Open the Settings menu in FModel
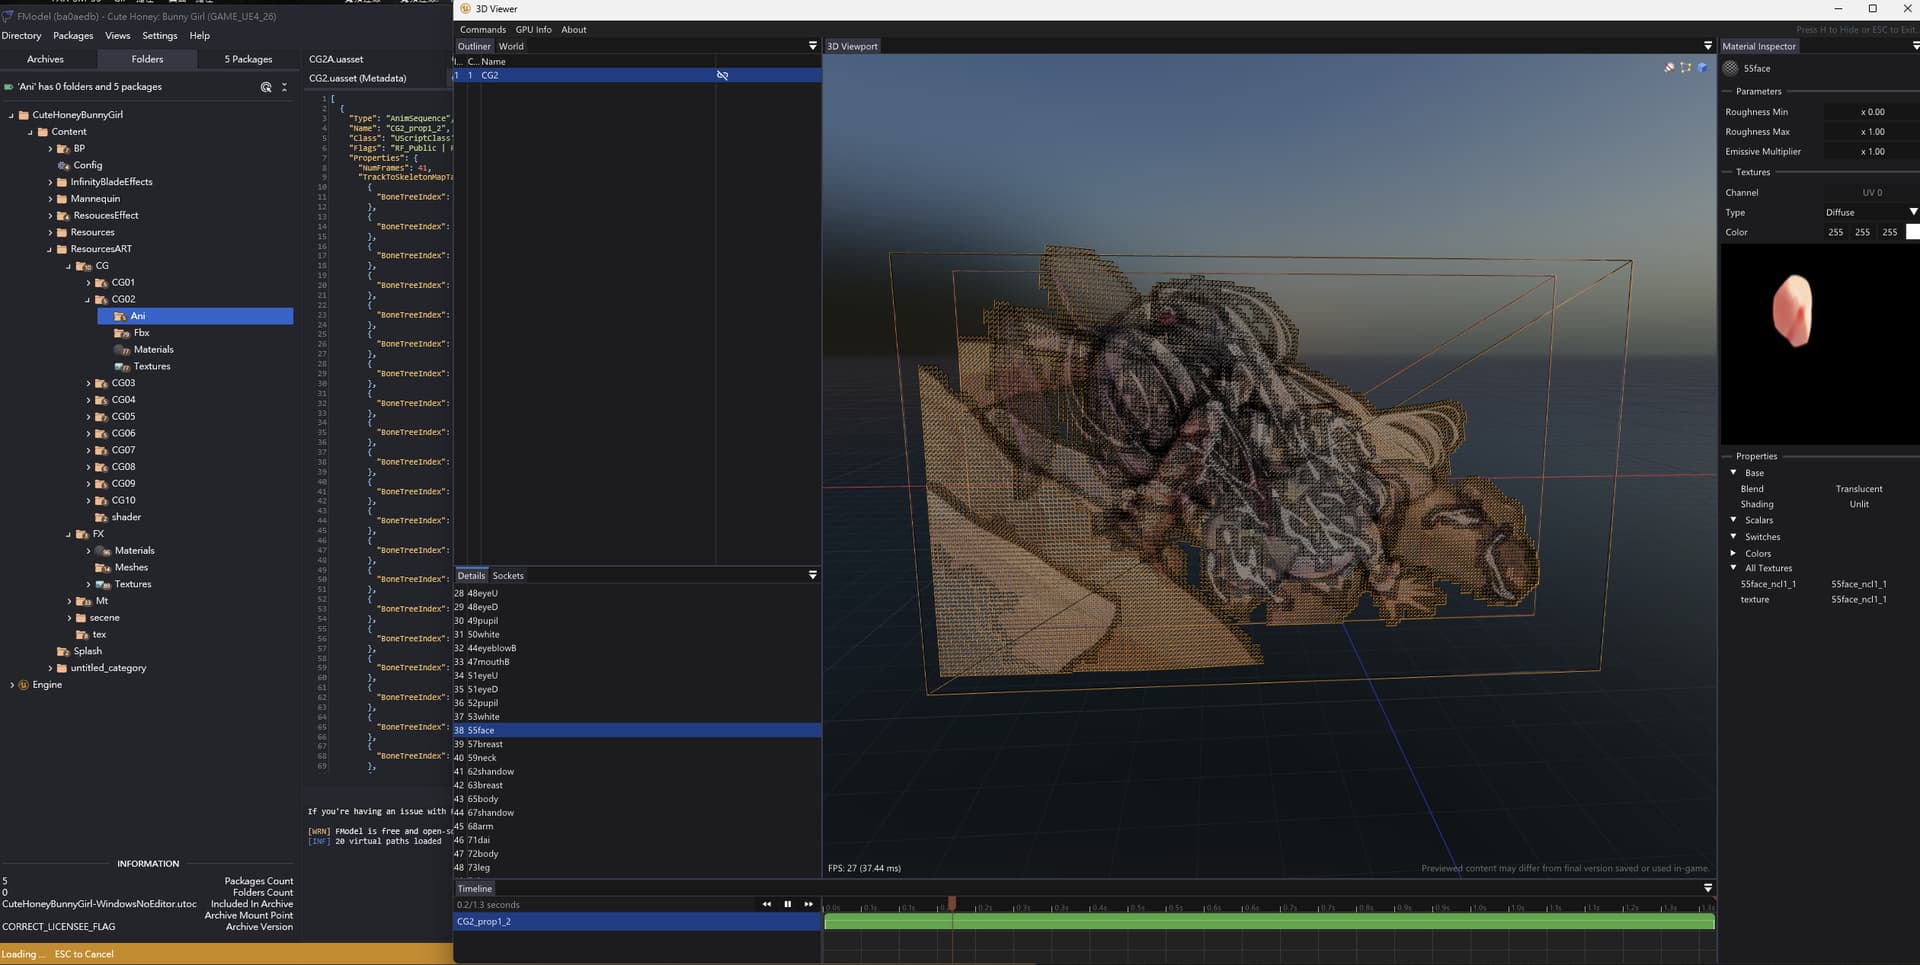The image size is (1920, 965). (160, 36)
